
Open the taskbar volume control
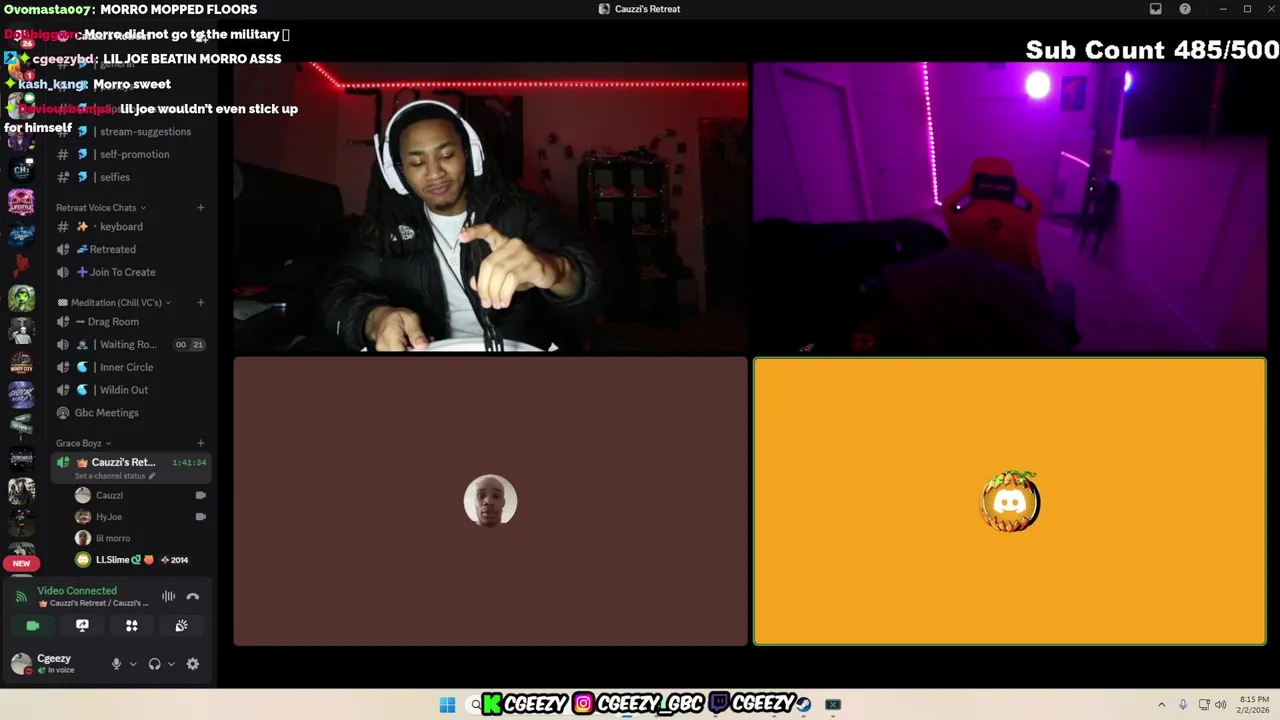tap(1221, 704)
